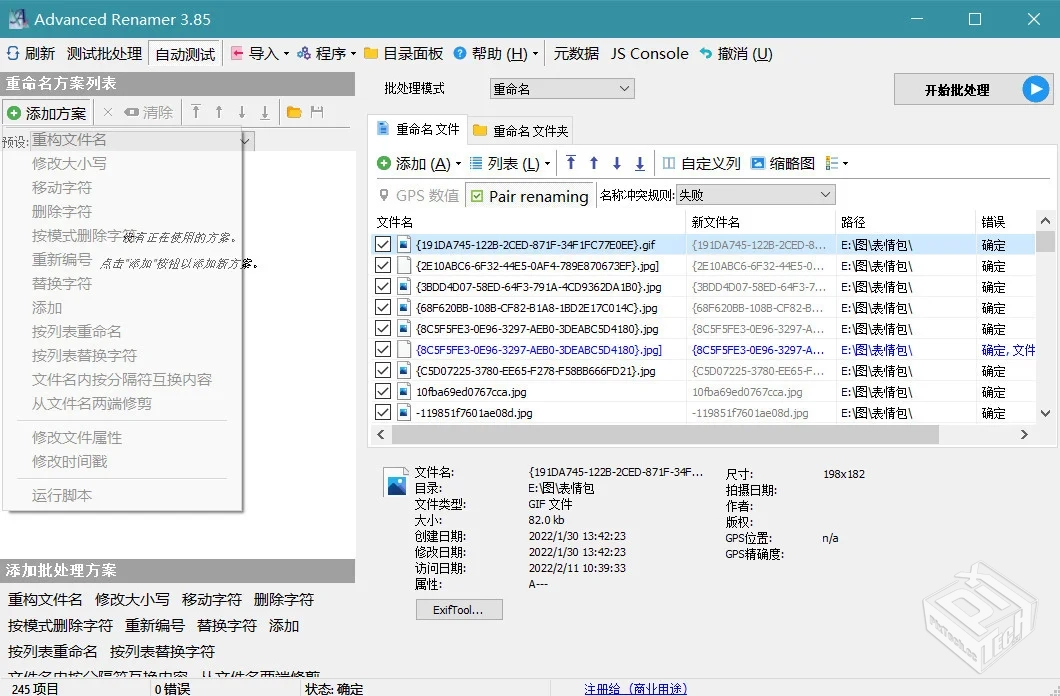Uncheck the first .gif file checkbox

tap(383, 244)
